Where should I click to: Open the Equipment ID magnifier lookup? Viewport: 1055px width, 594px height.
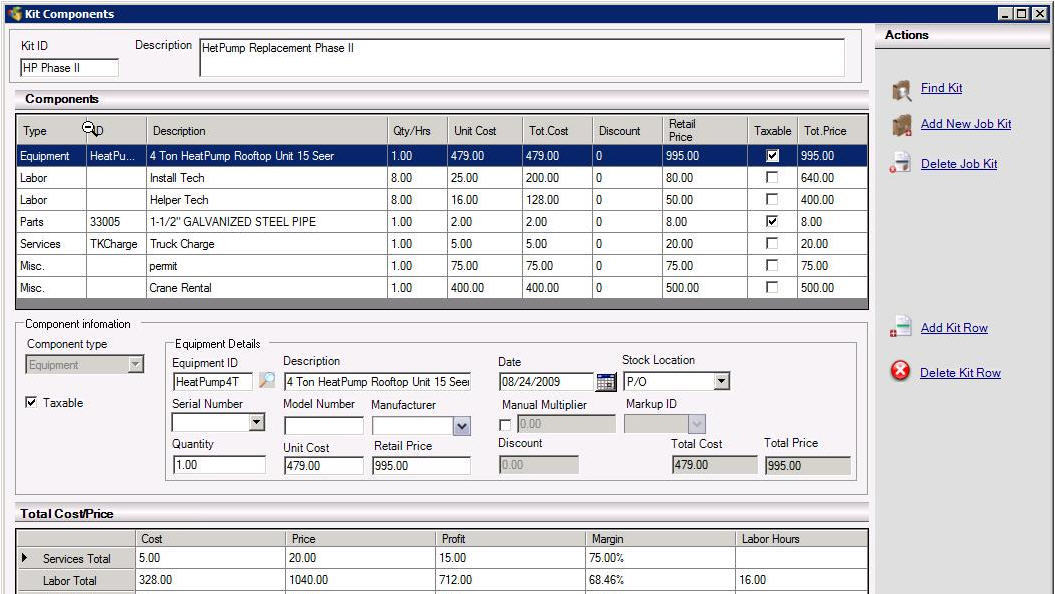tap(265, 380)
